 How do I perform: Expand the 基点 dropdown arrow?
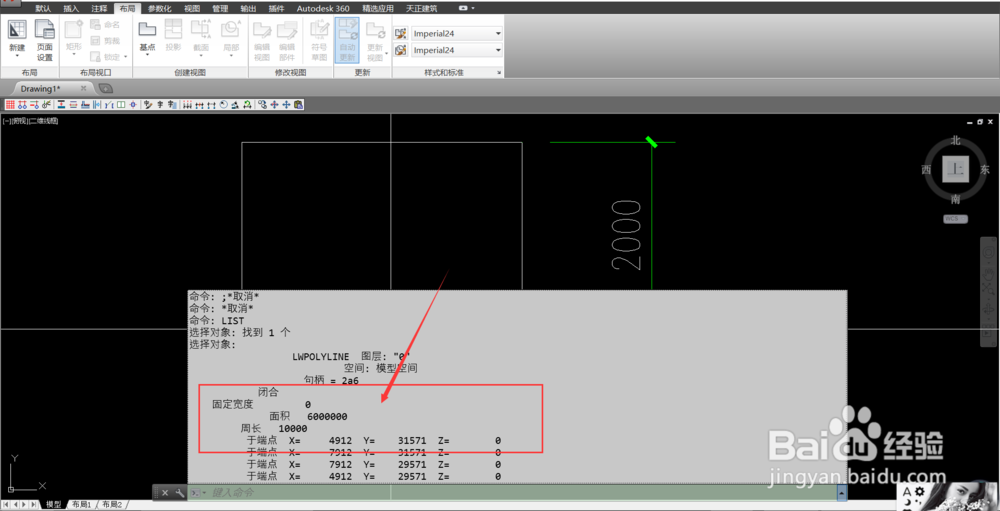(x=147, y=56)
